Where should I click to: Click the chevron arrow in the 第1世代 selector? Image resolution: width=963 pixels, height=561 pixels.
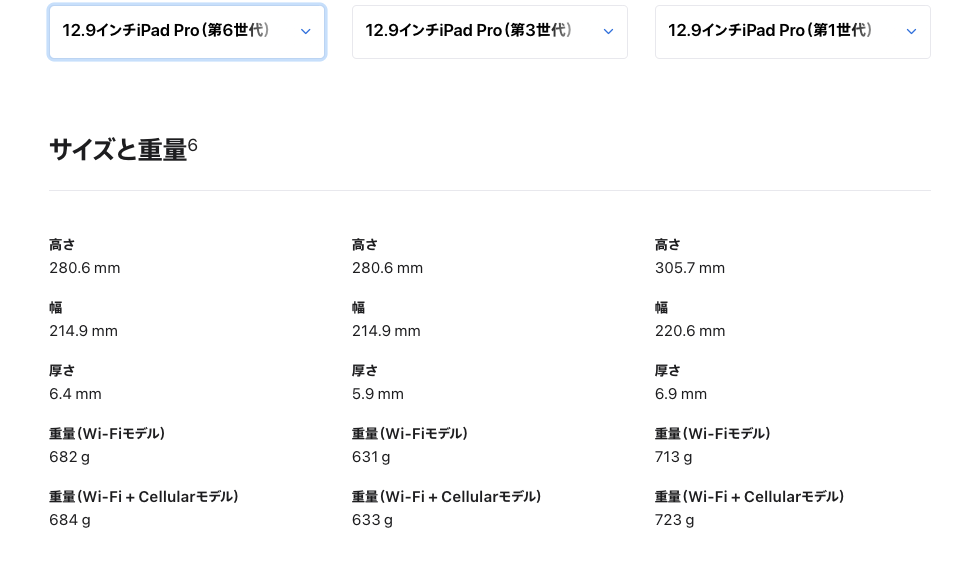(x=911, y=32)
